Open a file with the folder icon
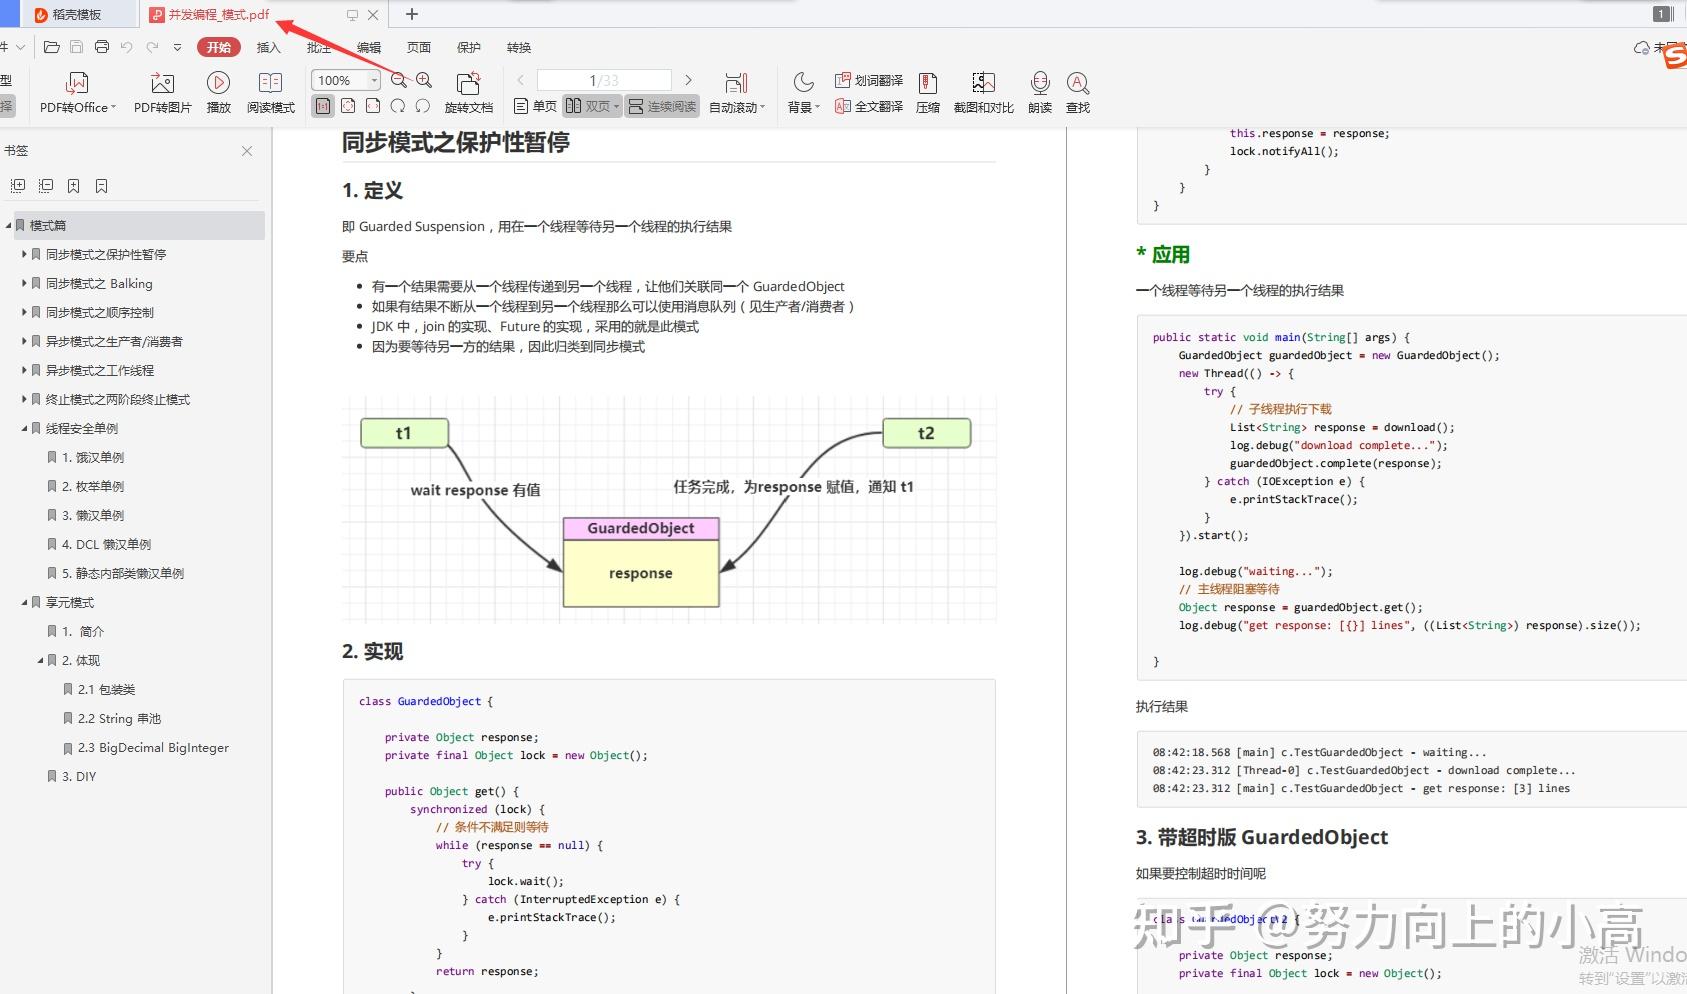 tap(52, 47)
